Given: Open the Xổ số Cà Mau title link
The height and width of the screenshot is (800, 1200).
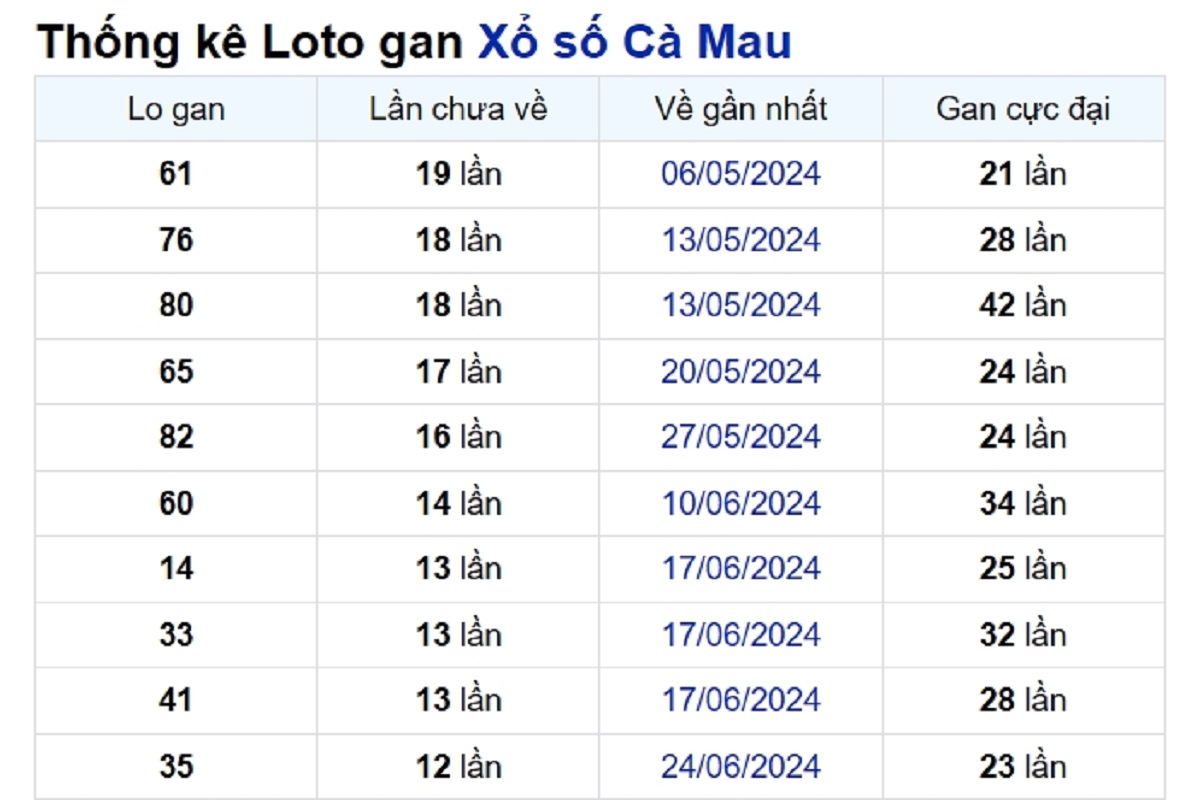Looking at the screenshot, I should click(x=634, y=42).
